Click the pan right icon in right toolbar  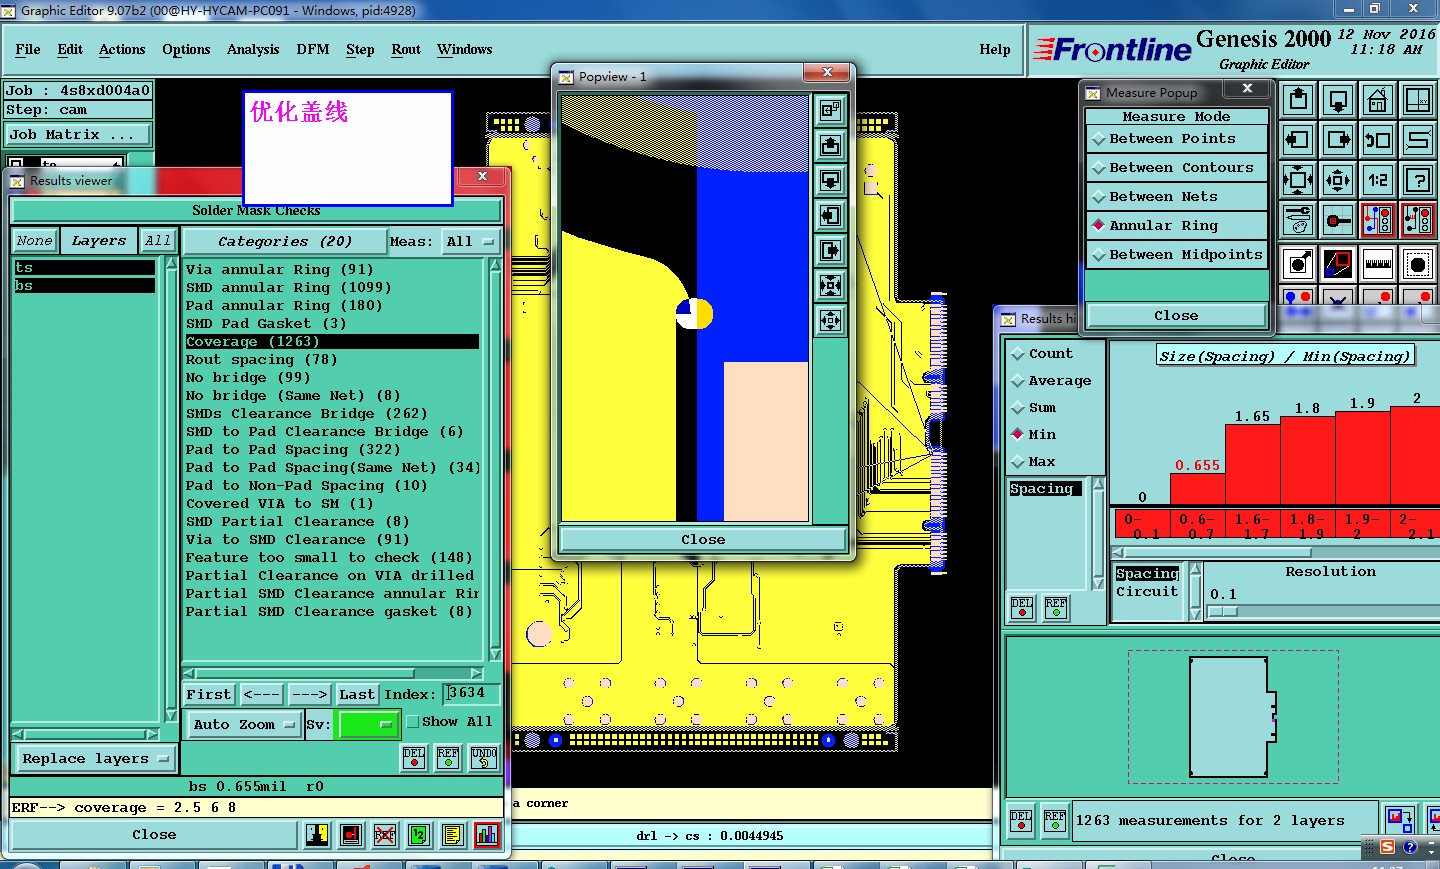1338,140
